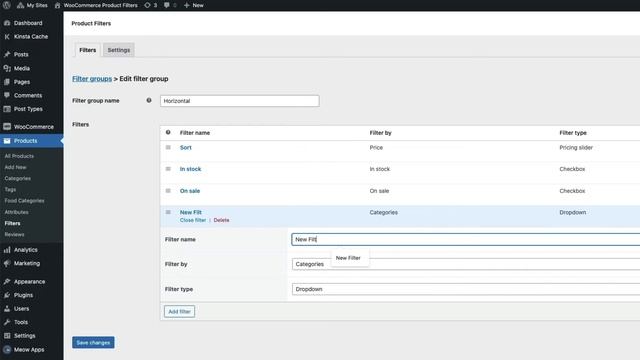Click the drag handle of On sale row
640x360 pixels.
coord(168,191)
